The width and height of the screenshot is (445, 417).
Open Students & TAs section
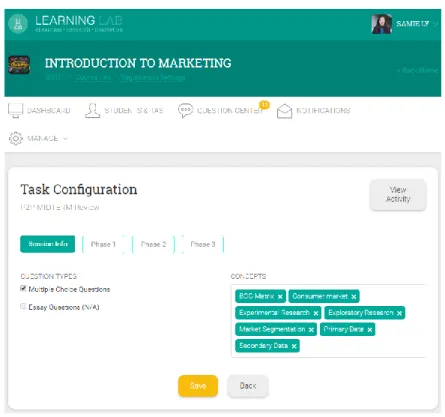coord(134,111)
